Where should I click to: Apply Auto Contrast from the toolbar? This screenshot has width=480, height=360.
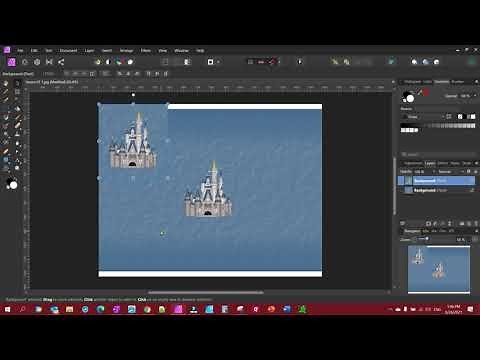(x=108, y=62)
